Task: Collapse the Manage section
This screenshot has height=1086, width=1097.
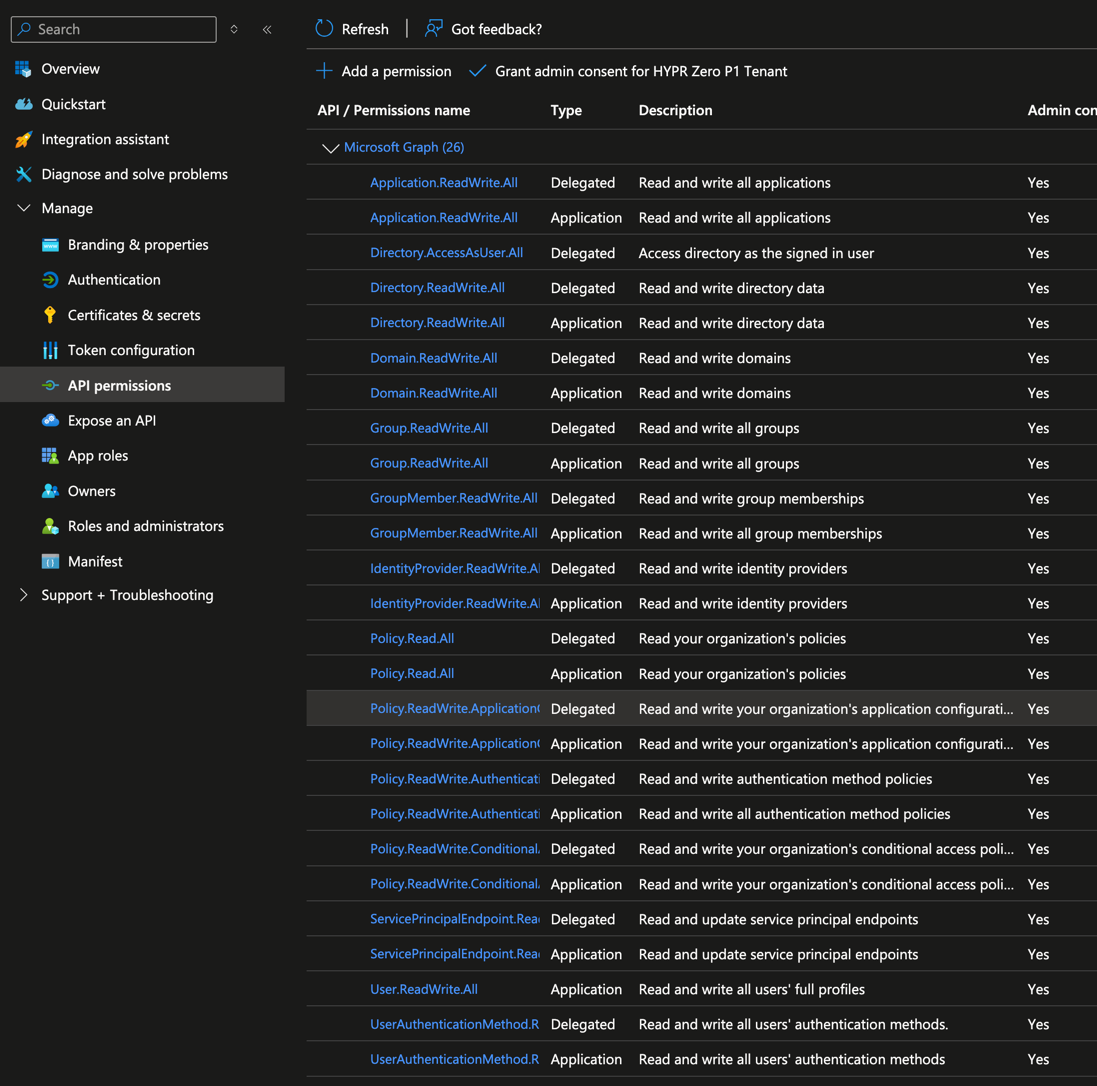Action: [x=24, y=208]
